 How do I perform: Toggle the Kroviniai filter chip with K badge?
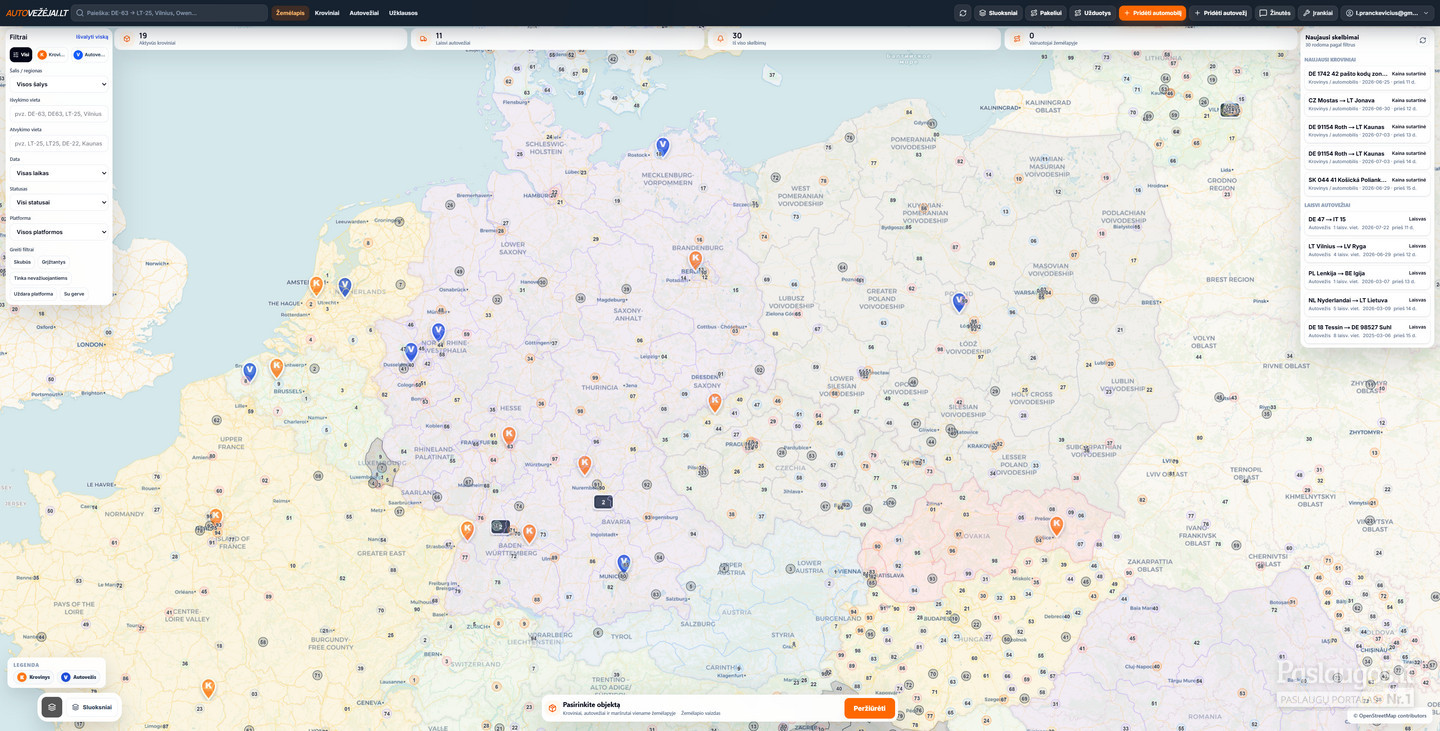(50, 55)
